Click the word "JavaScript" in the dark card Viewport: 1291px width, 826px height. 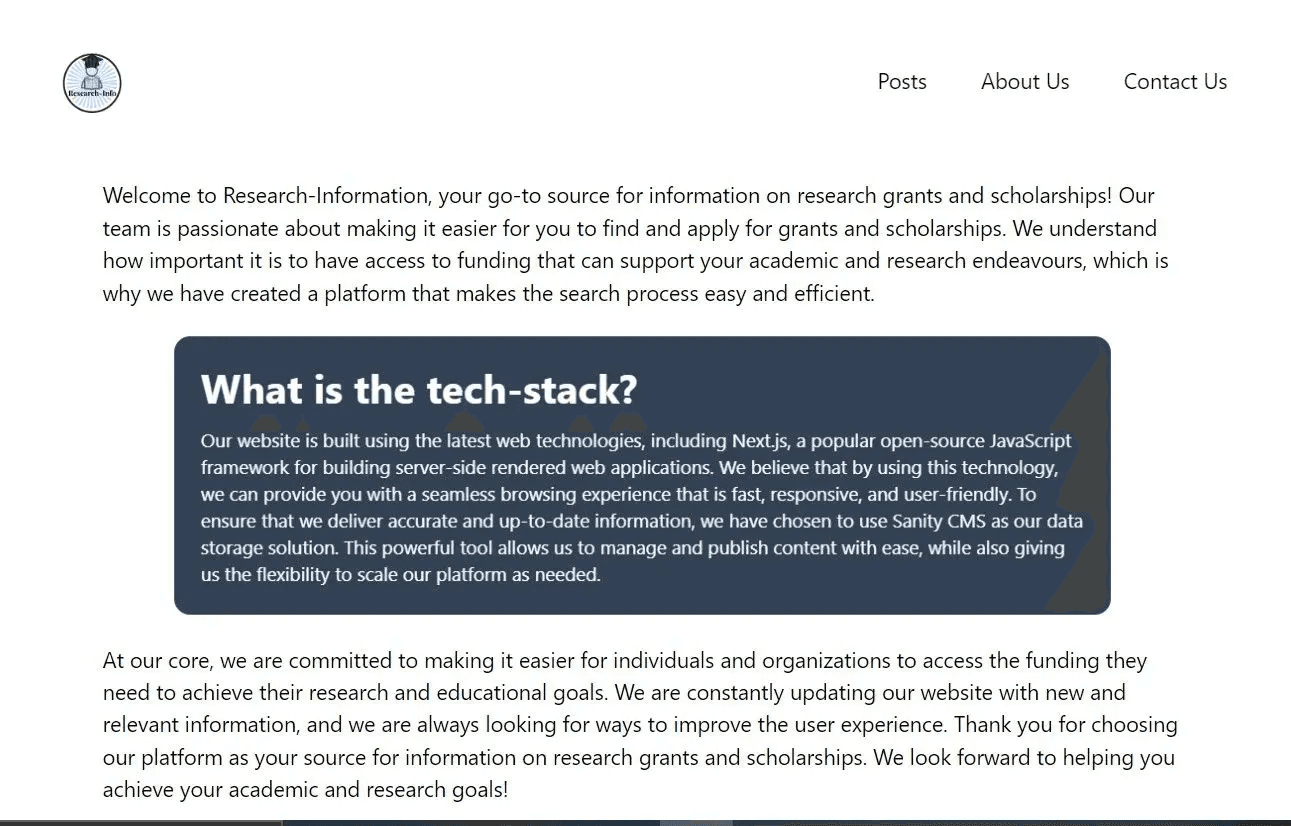pos(1030,441)
